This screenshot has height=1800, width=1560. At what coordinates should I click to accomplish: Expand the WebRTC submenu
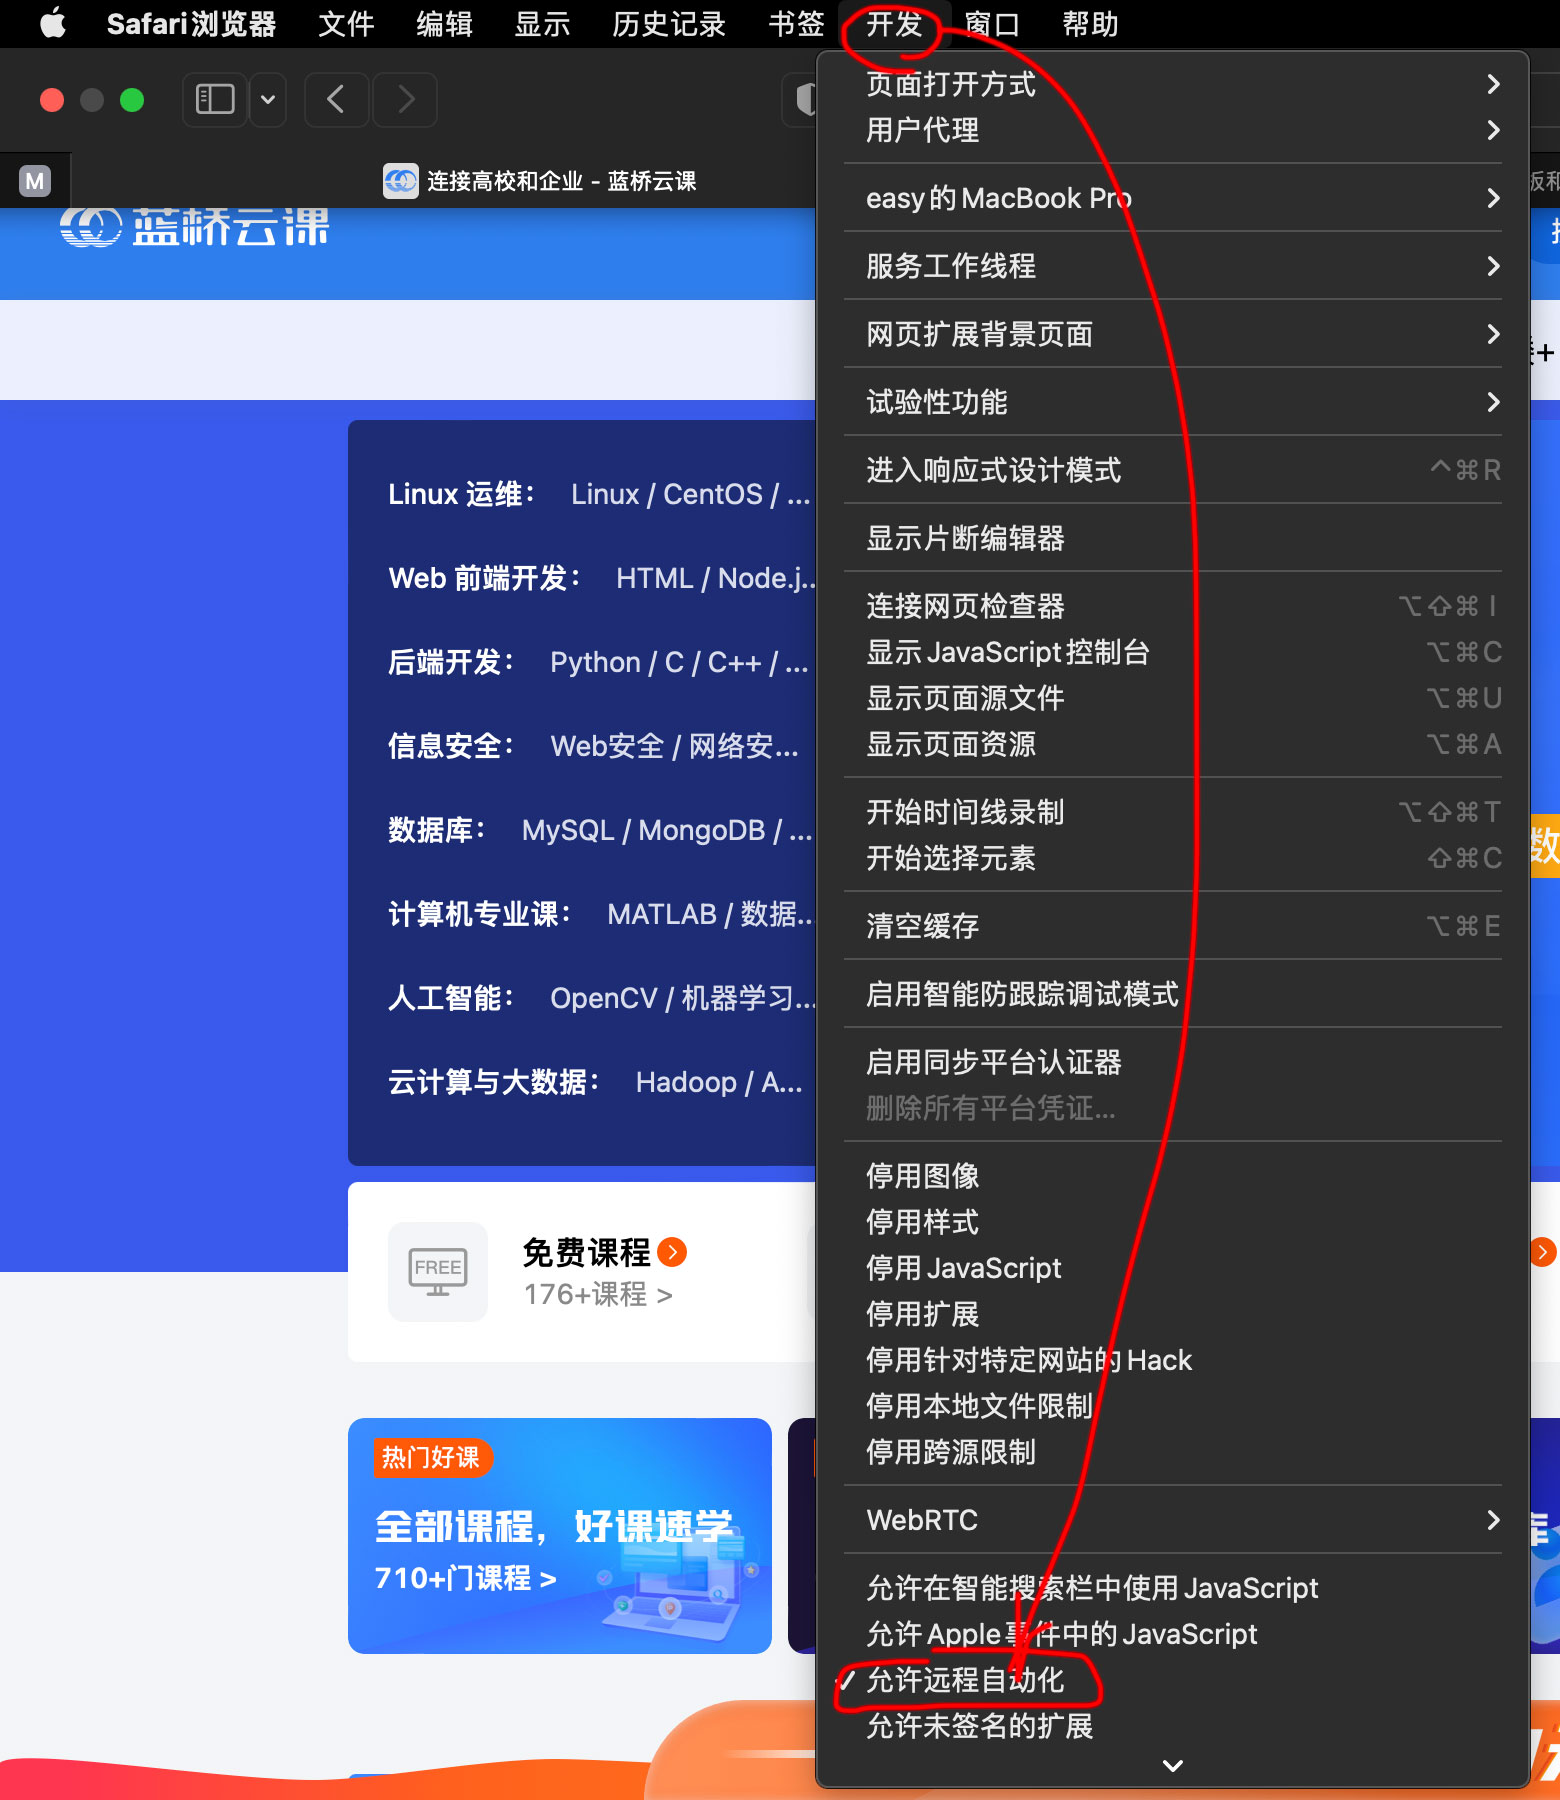1173,1520
